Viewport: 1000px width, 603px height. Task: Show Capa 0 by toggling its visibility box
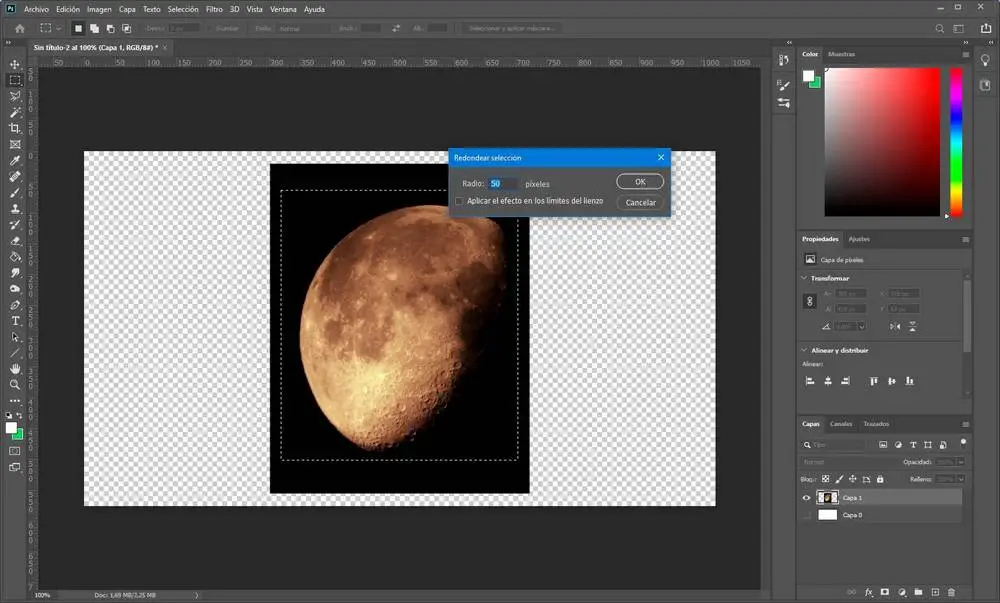pos(807,515)
